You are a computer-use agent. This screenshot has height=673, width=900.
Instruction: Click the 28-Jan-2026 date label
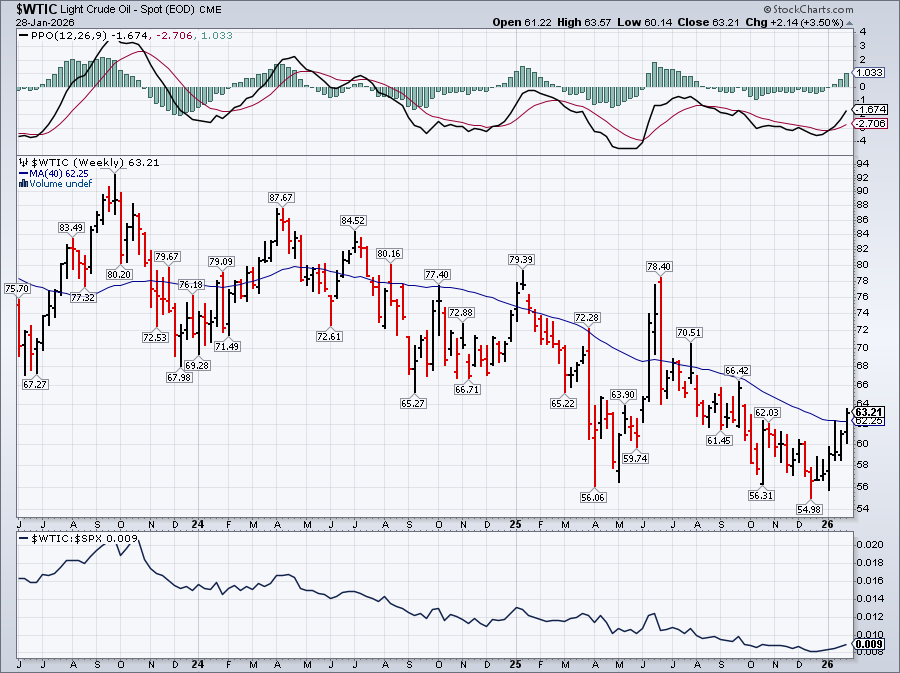pyautogui.click(x=33, y=21)
